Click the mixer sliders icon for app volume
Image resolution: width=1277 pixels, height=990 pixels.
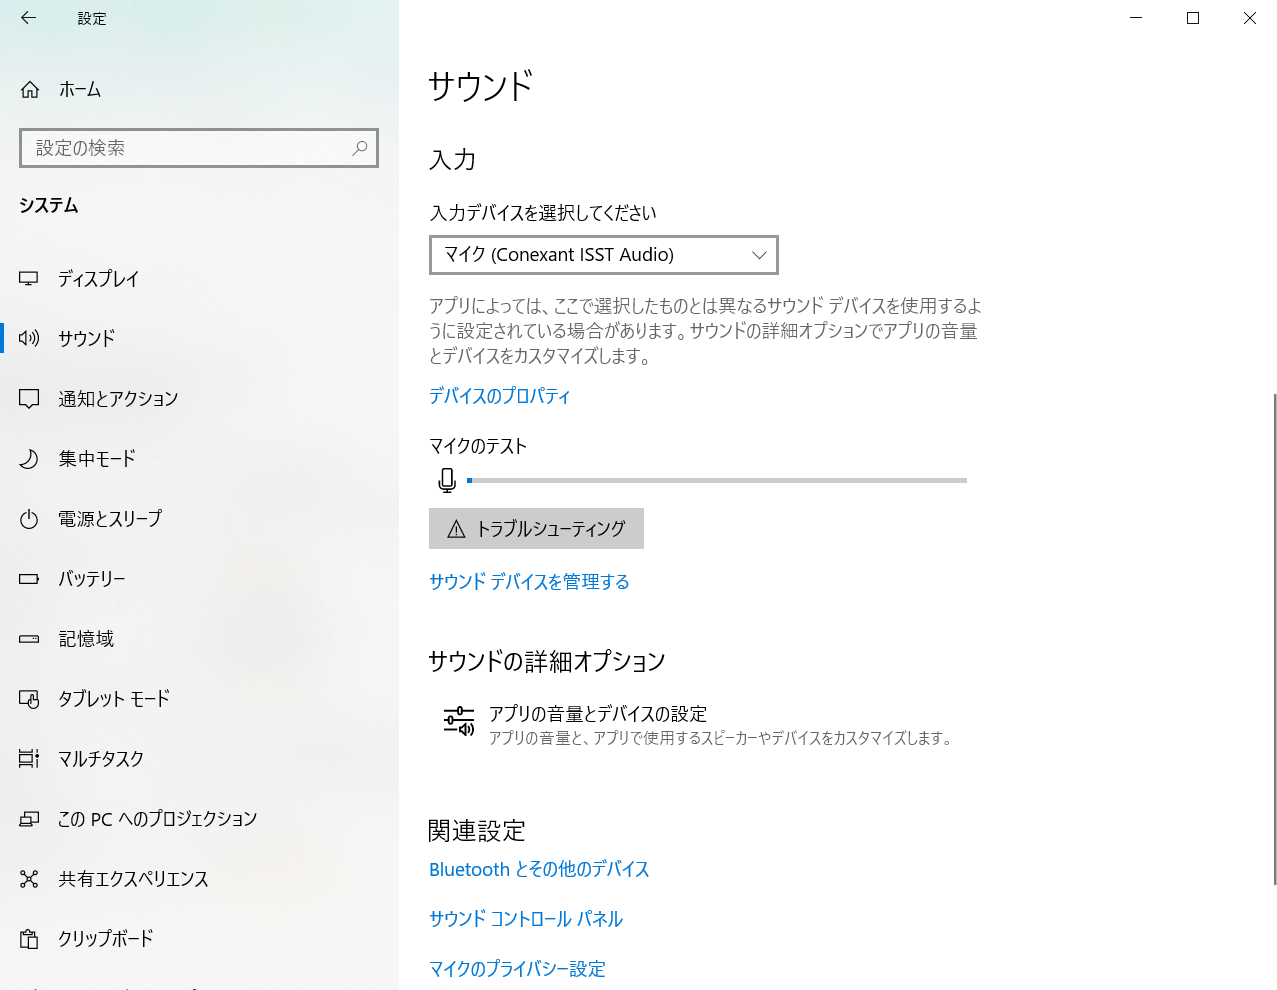pos(459,720)
